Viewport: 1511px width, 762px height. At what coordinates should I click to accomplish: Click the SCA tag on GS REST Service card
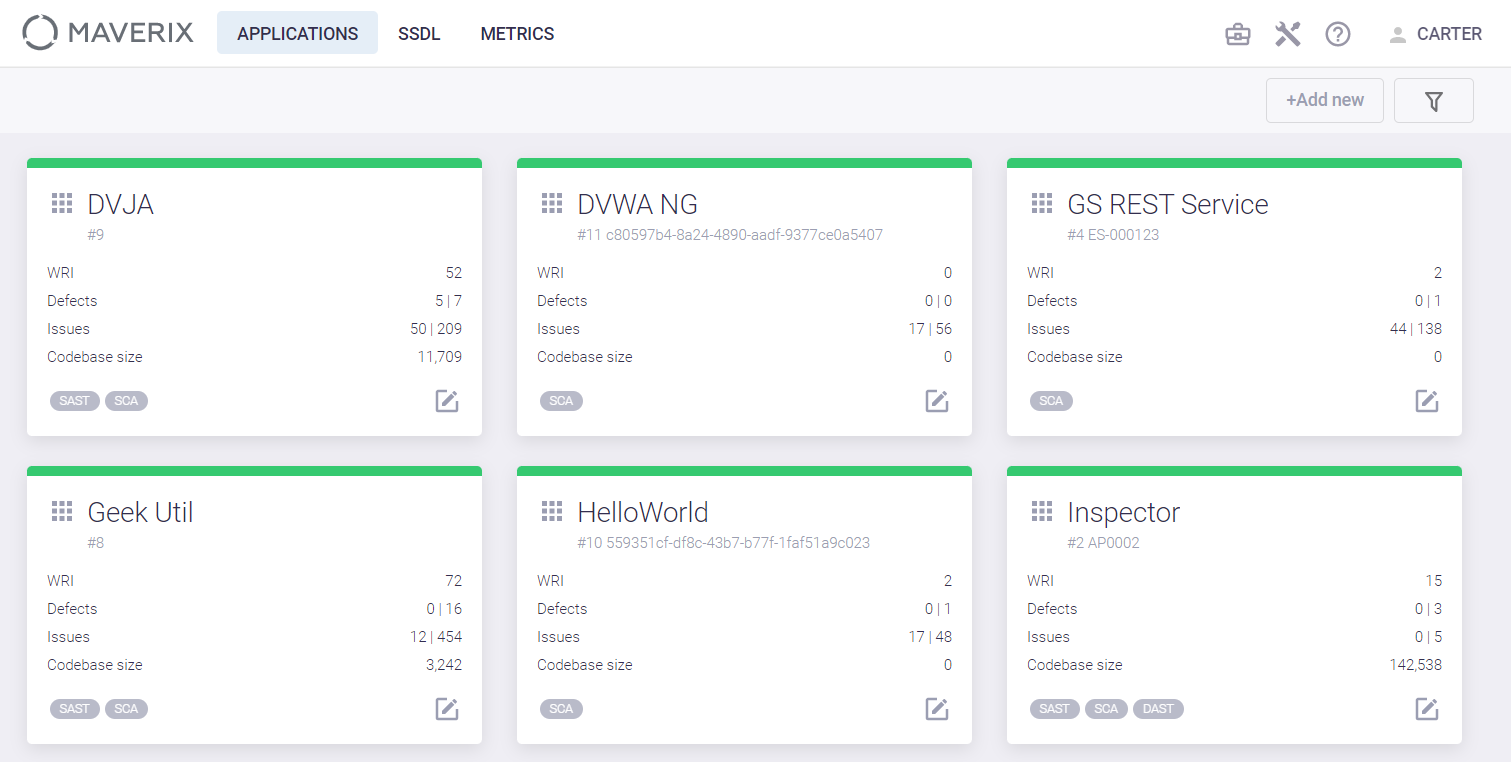[x=1051, y=401]
